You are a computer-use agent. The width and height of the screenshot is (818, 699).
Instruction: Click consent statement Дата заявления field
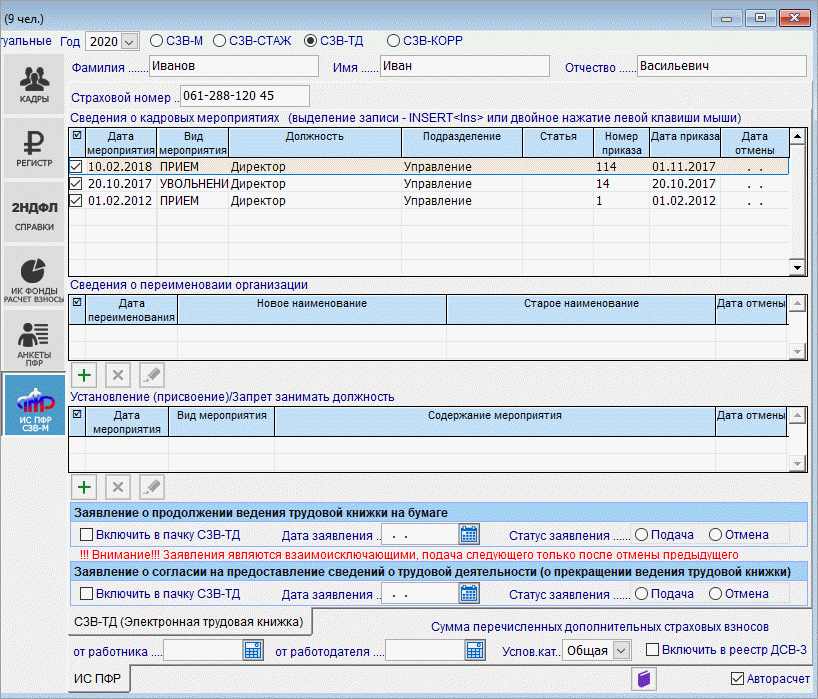(420, 594)
